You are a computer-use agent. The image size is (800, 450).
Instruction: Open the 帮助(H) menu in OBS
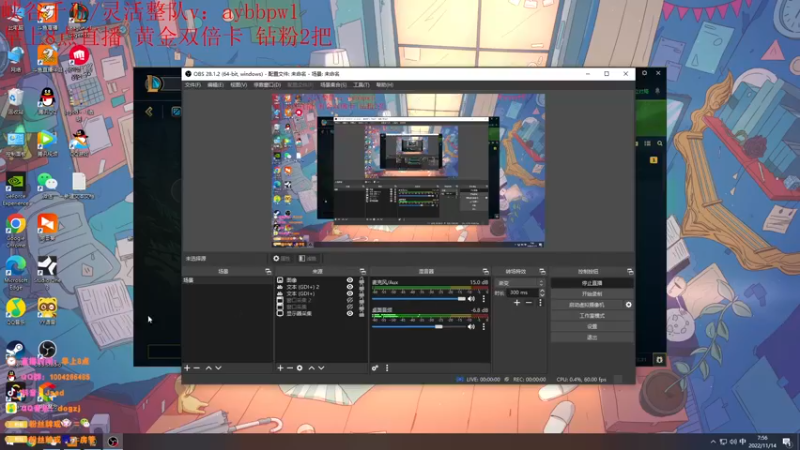tap(384, 85)
